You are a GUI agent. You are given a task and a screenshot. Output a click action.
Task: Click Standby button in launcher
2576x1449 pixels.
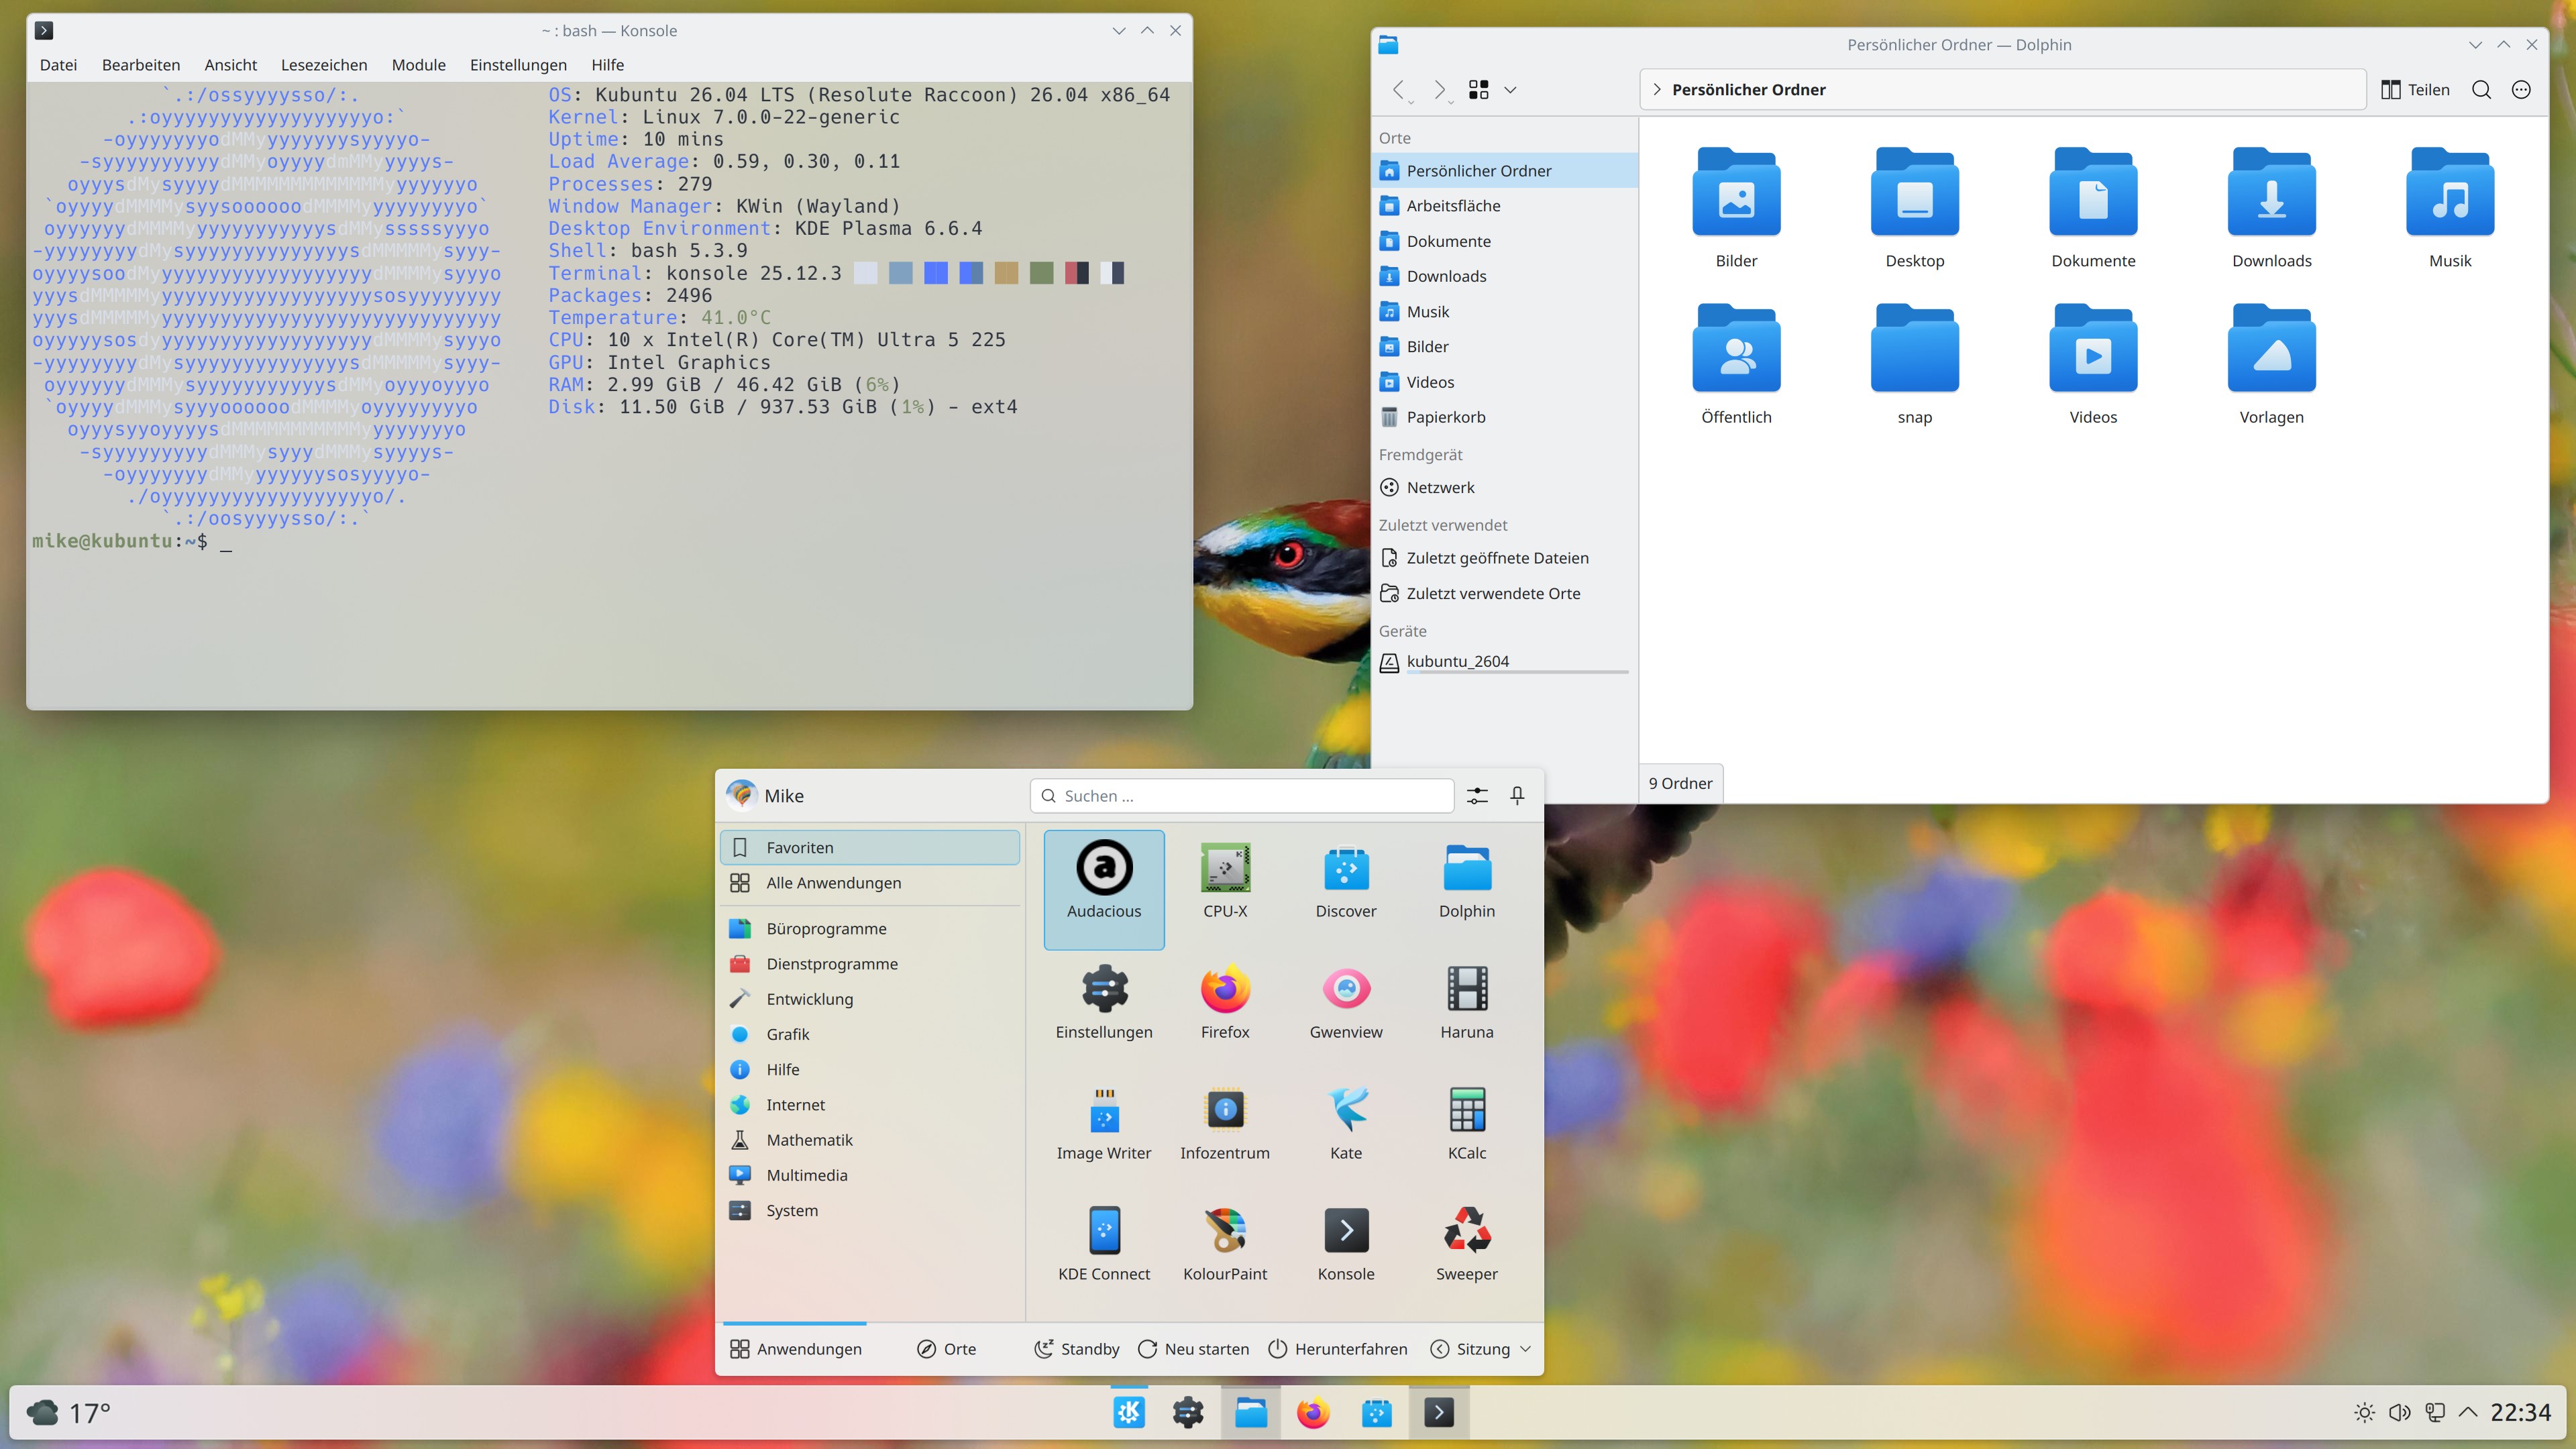(x=1077, y=1349)
